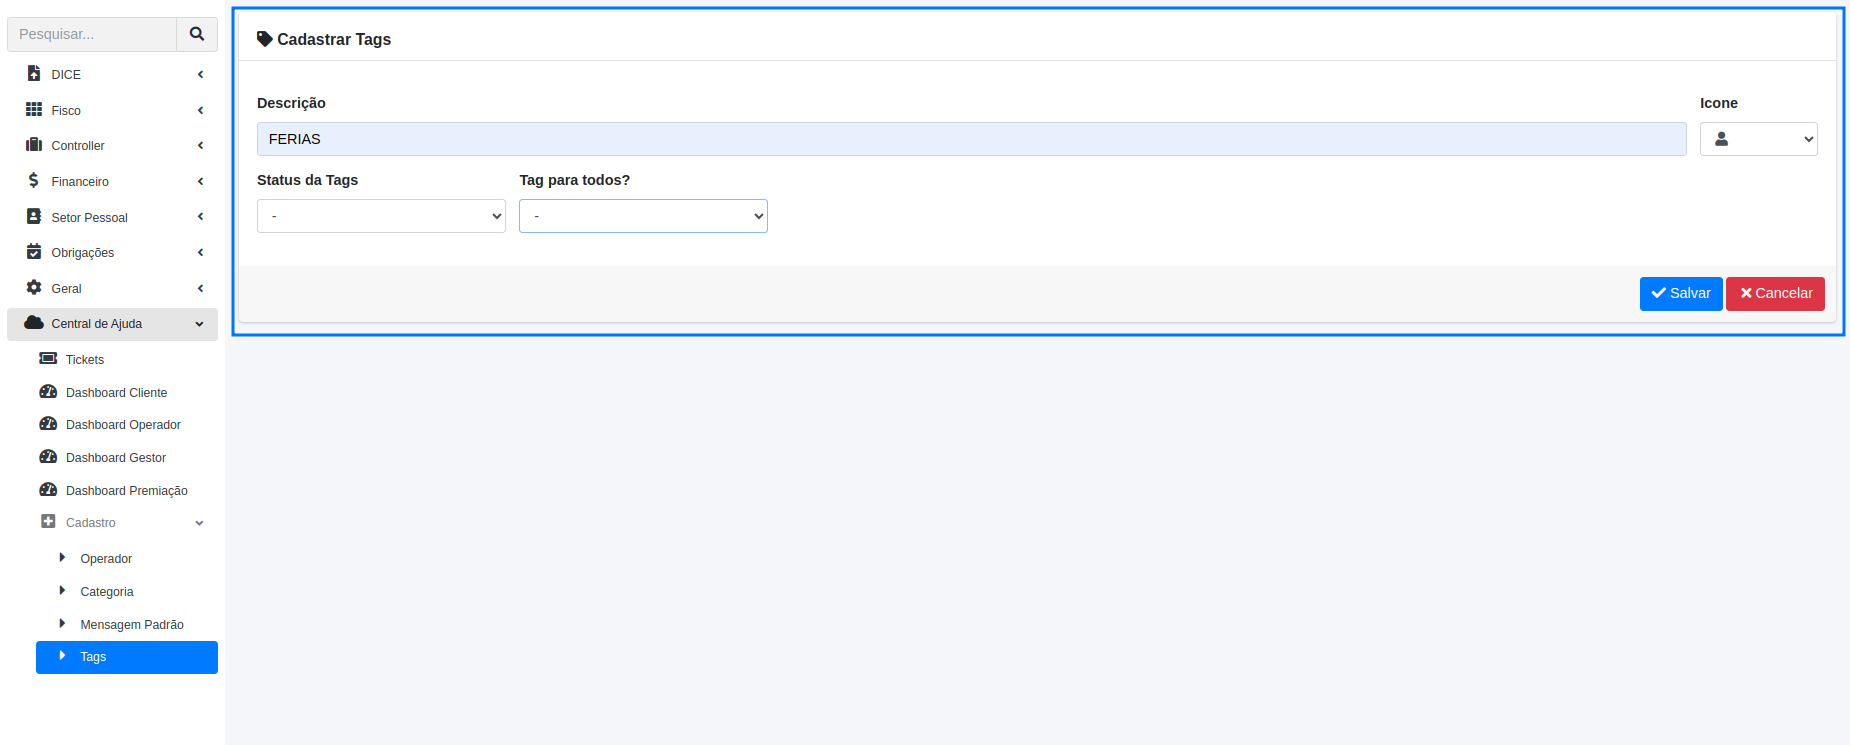Click the Obrigações calendar check icon

34,252
